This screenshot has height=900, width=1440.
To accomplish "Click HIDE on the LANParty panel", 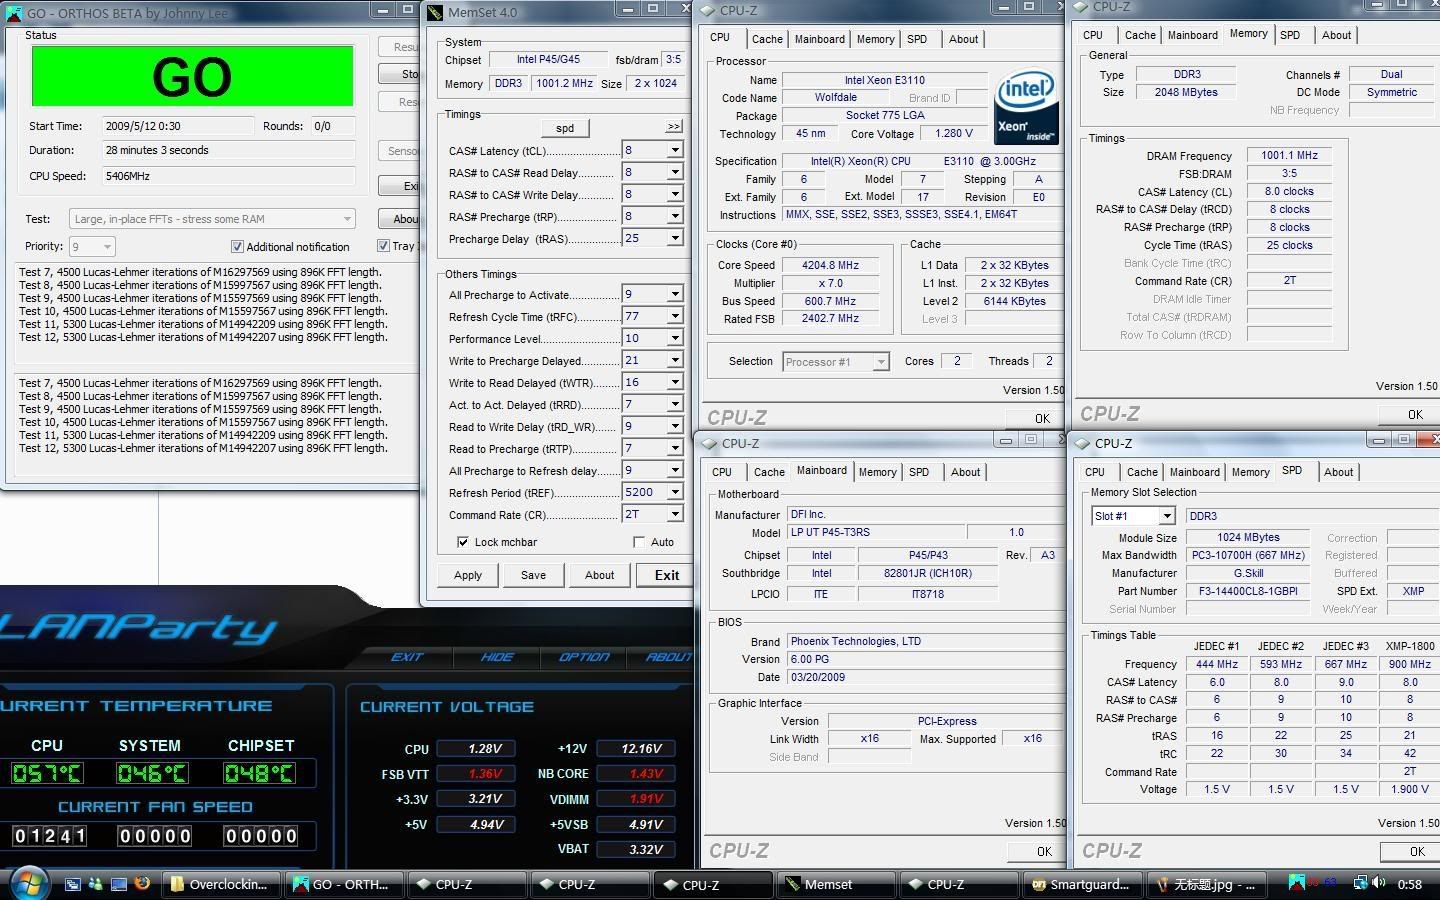I will point(497,657).
